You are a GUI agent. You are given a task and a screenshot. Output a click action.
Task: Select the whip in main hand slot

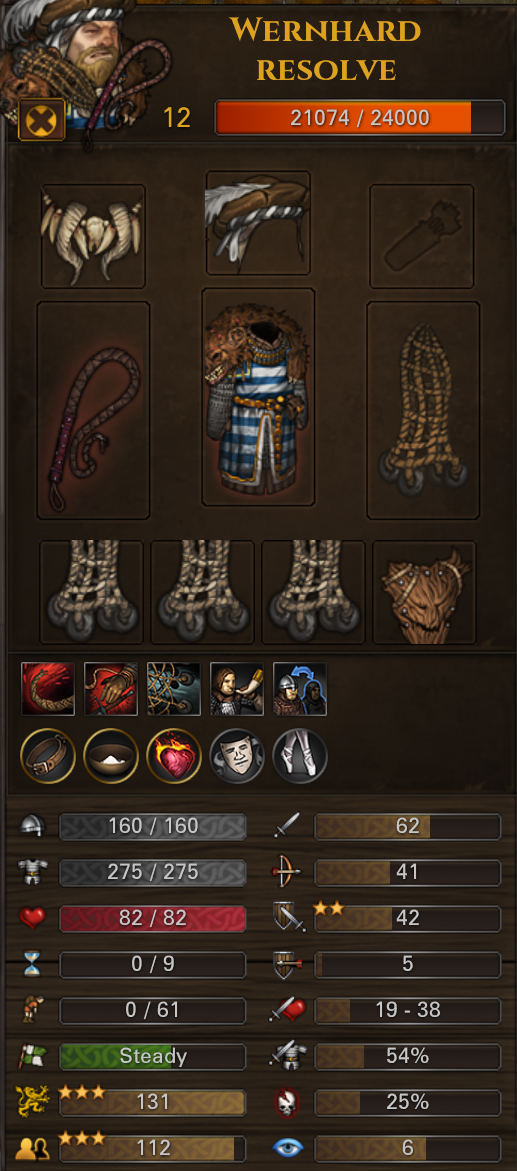(x=93, y=410)
